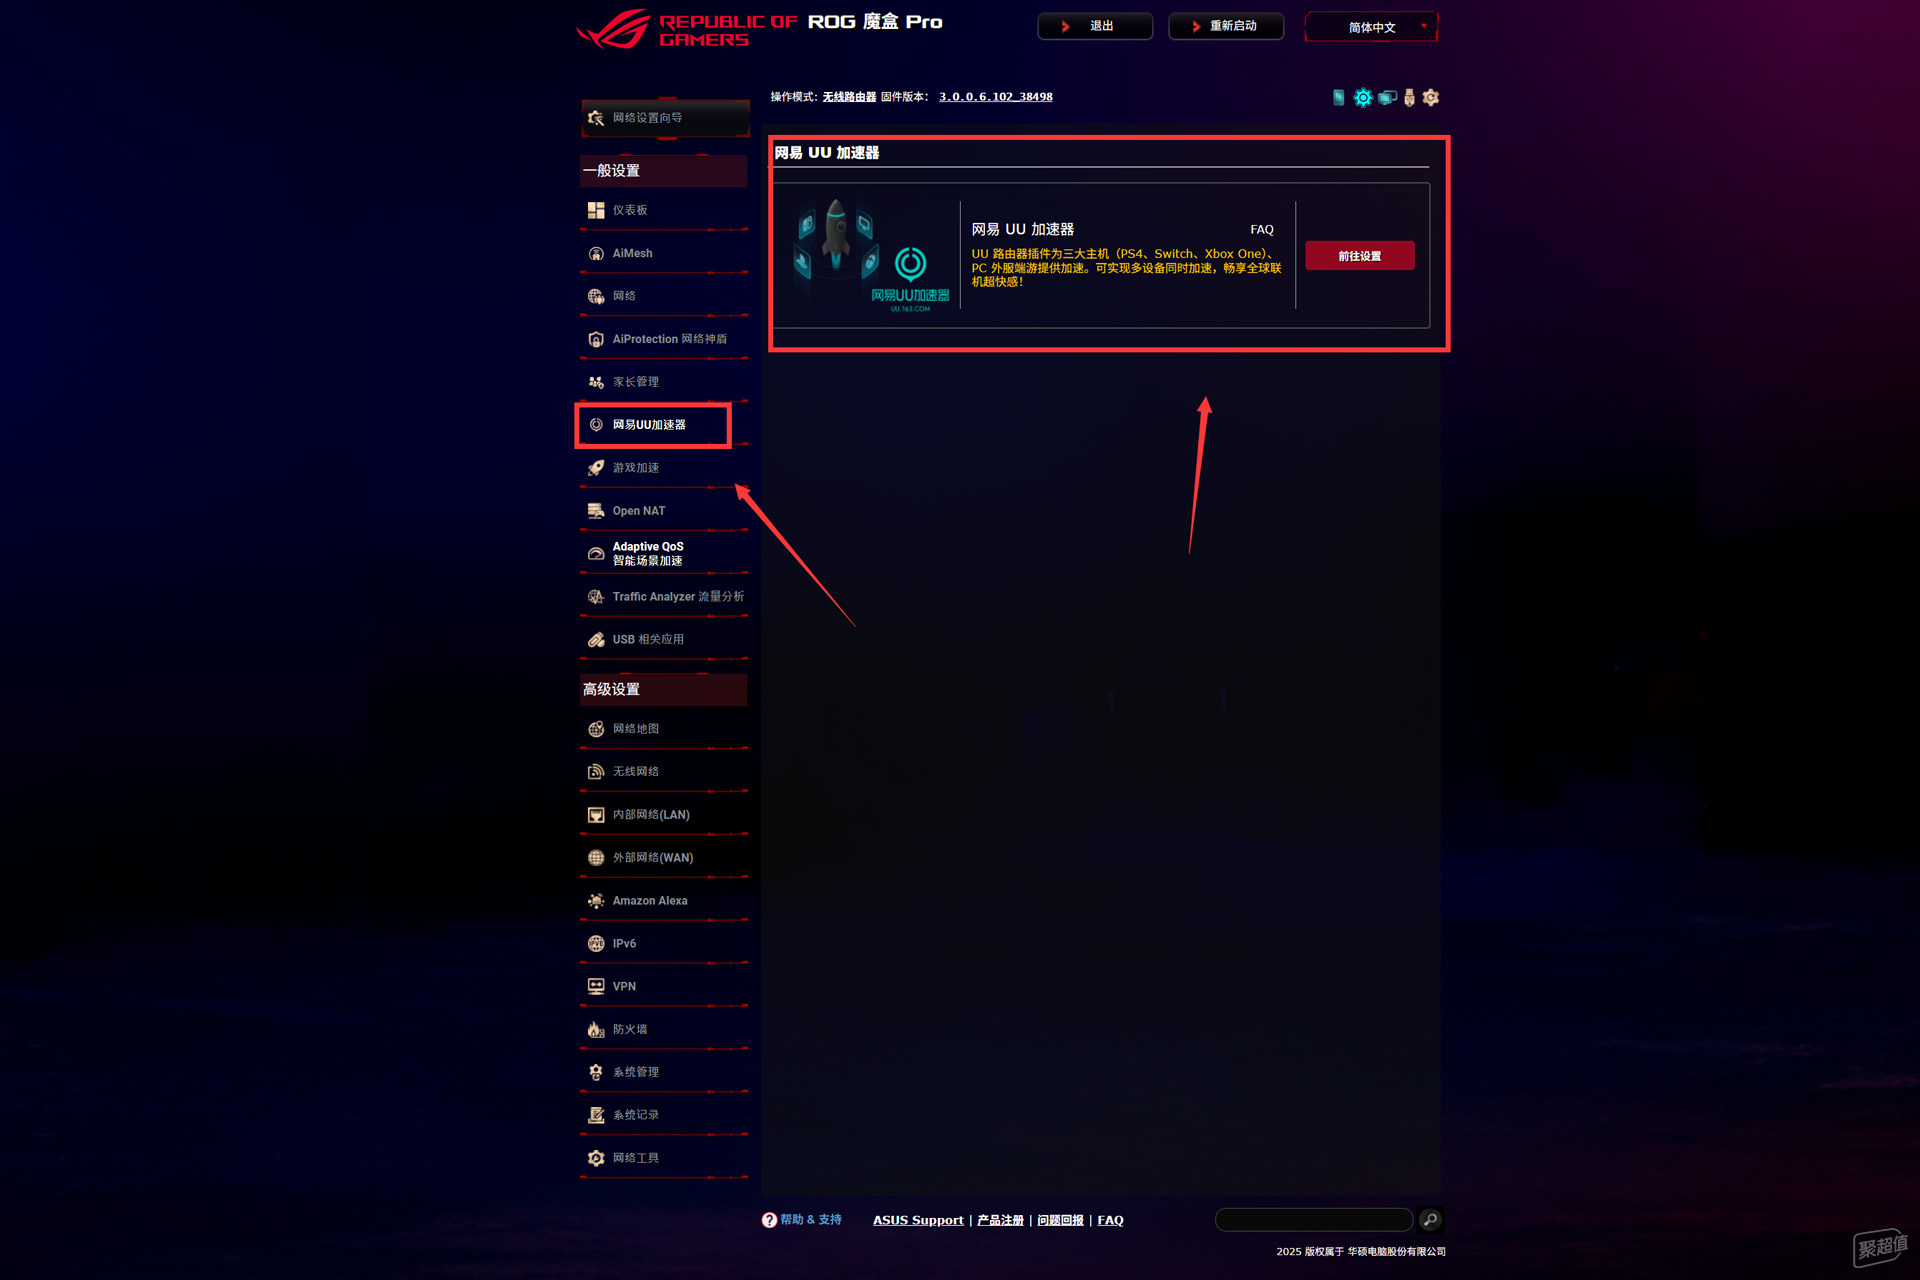Click the connected monitors status icon

point(1387,97)
